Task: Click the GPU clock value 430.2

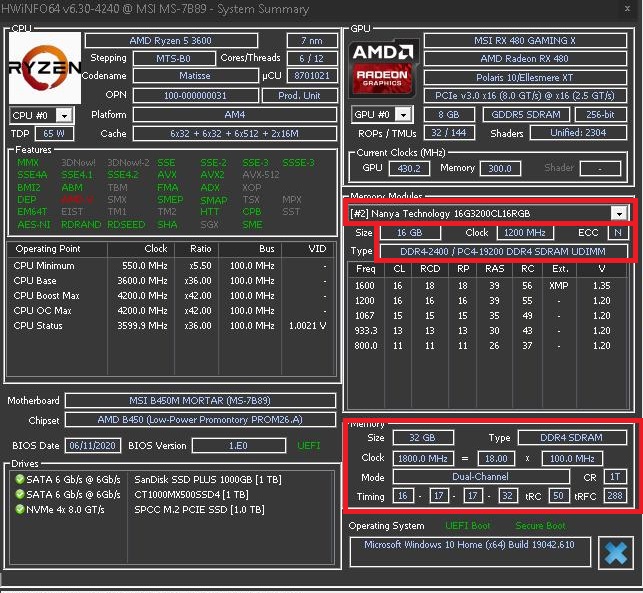Action: click(x=409, y=168)
